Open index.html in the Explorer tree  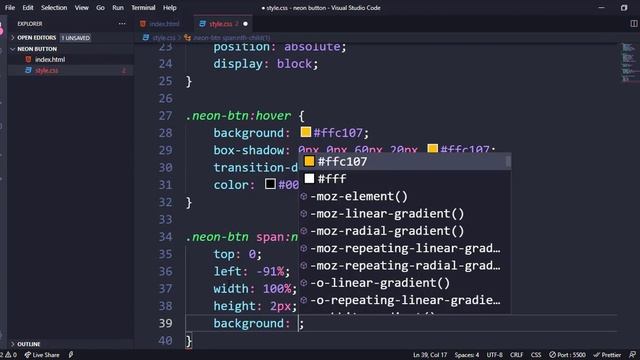50,60
